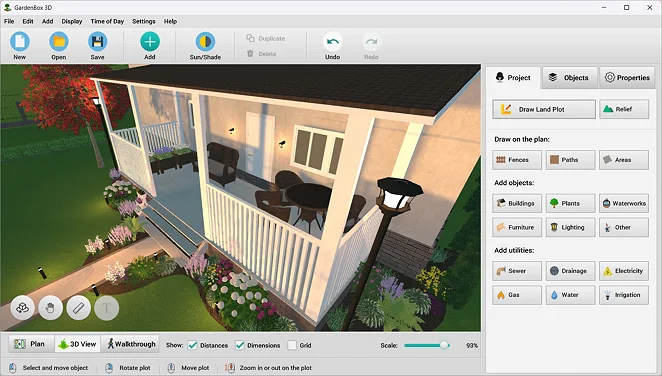Open the Other objects category
The width and height of the screenshot is (662, 376).
(624, 227)
